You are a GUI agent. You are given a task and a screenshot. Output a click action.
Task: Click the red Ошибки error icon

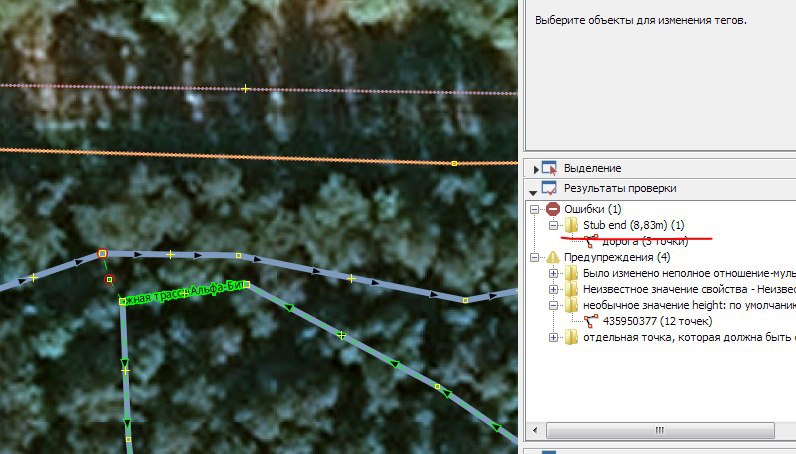tap(553, 209)
